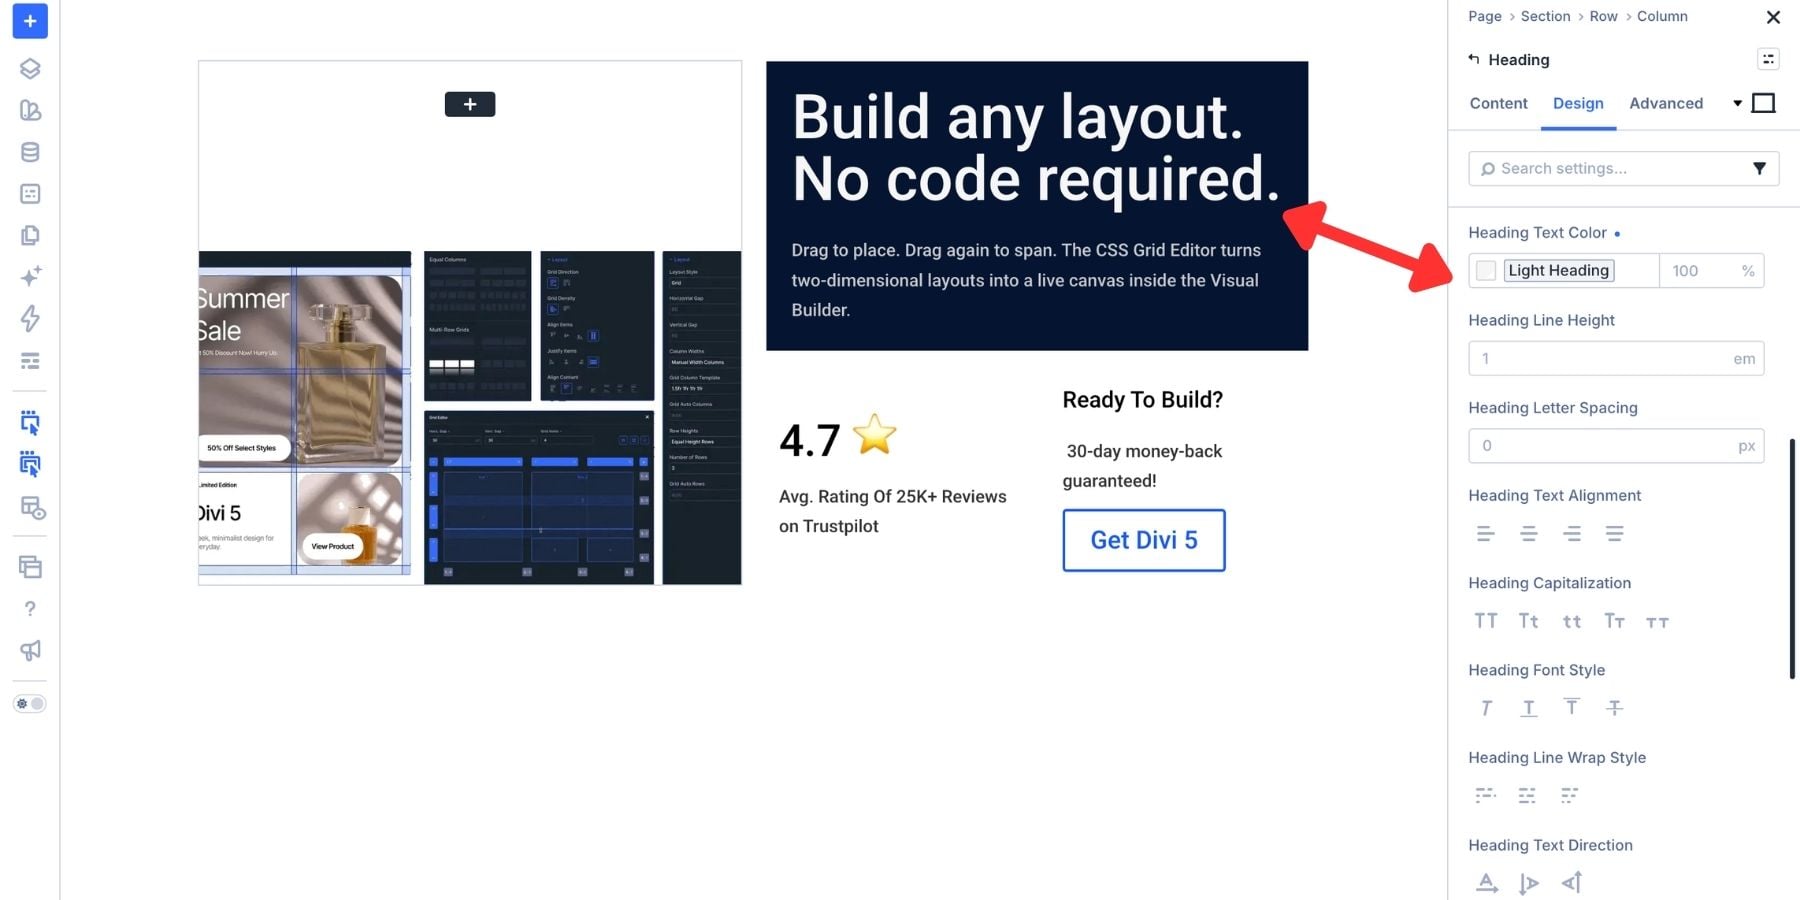Screen dimensions: 1800x900
Task: Select first Heading Text Direction icon
Action: [1487, 882]
